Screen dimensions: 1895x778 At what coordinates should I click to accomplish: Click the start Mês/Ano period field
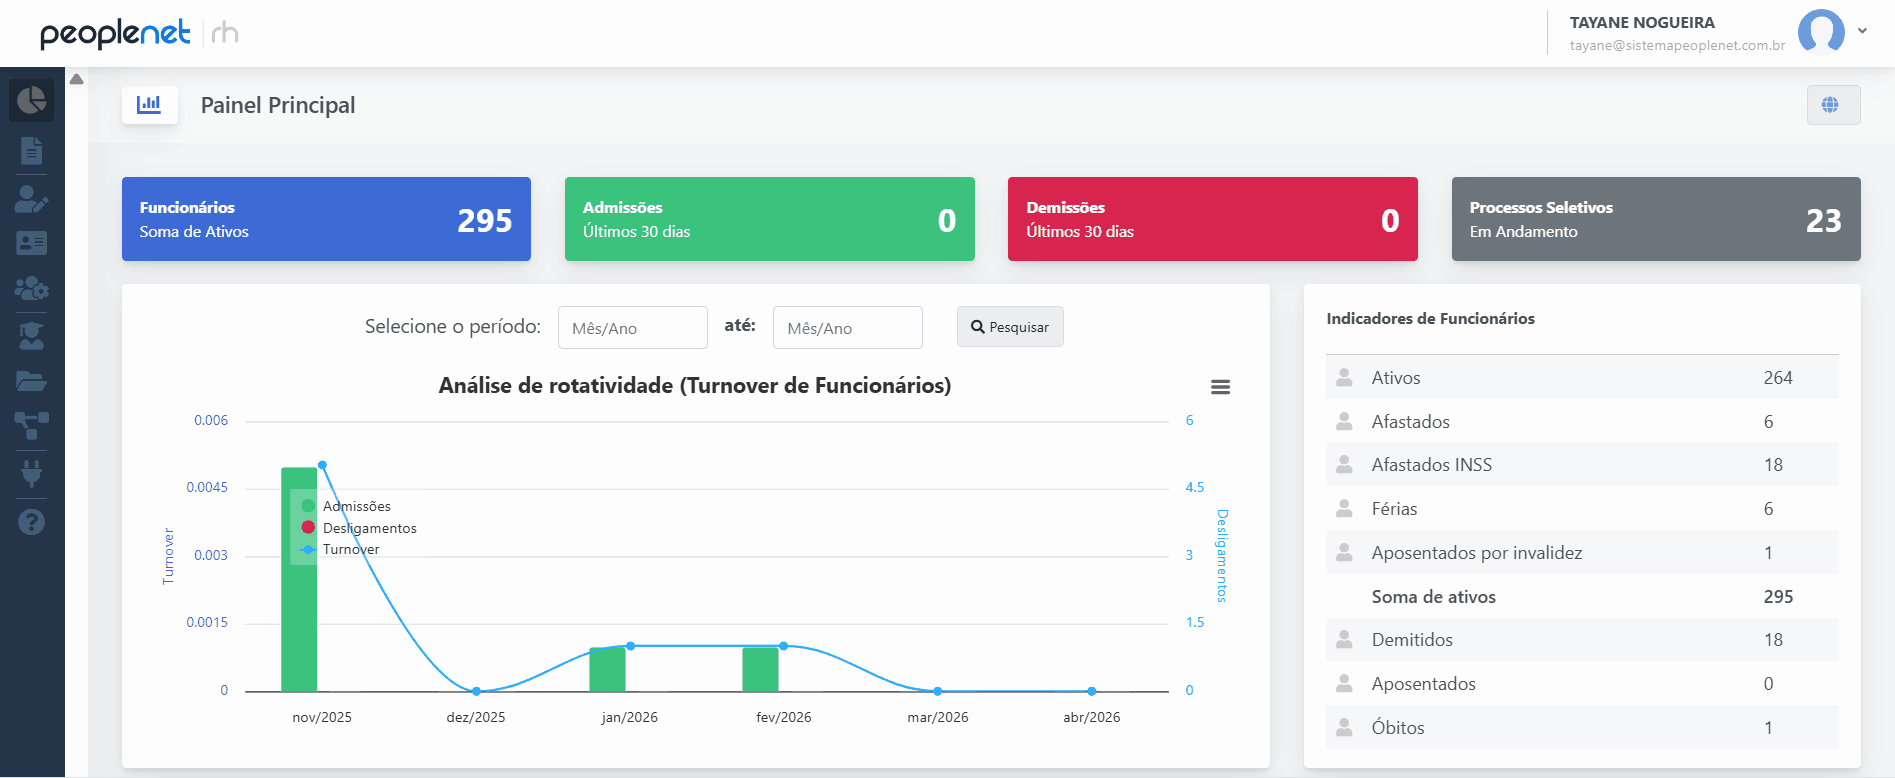tap(633, 328)
